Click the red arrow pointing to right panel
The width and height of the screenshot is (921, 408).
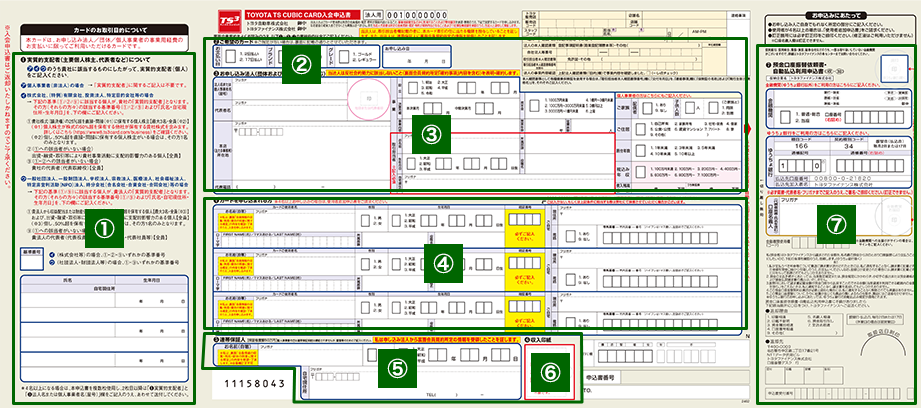[x=751, y=131]
